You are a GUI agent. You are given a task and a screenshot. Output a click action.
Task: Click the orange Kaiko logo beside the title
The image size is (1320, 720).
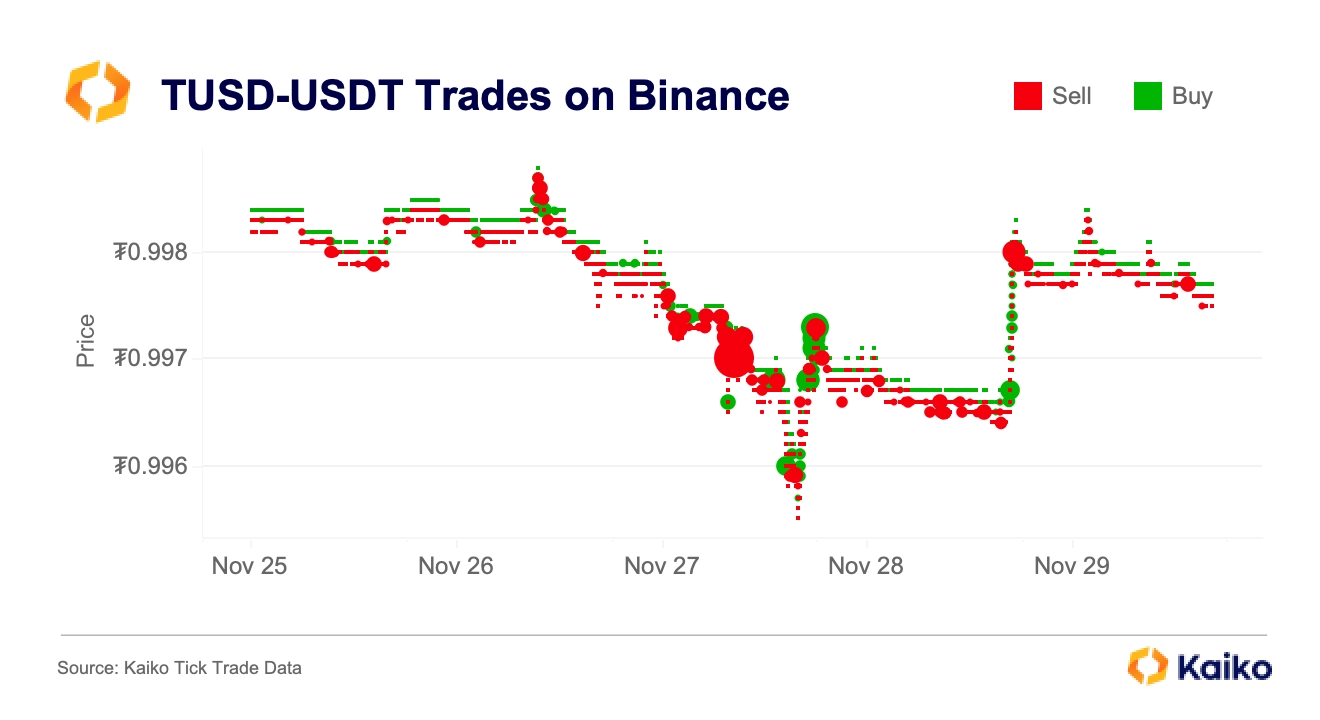[97, 93]
